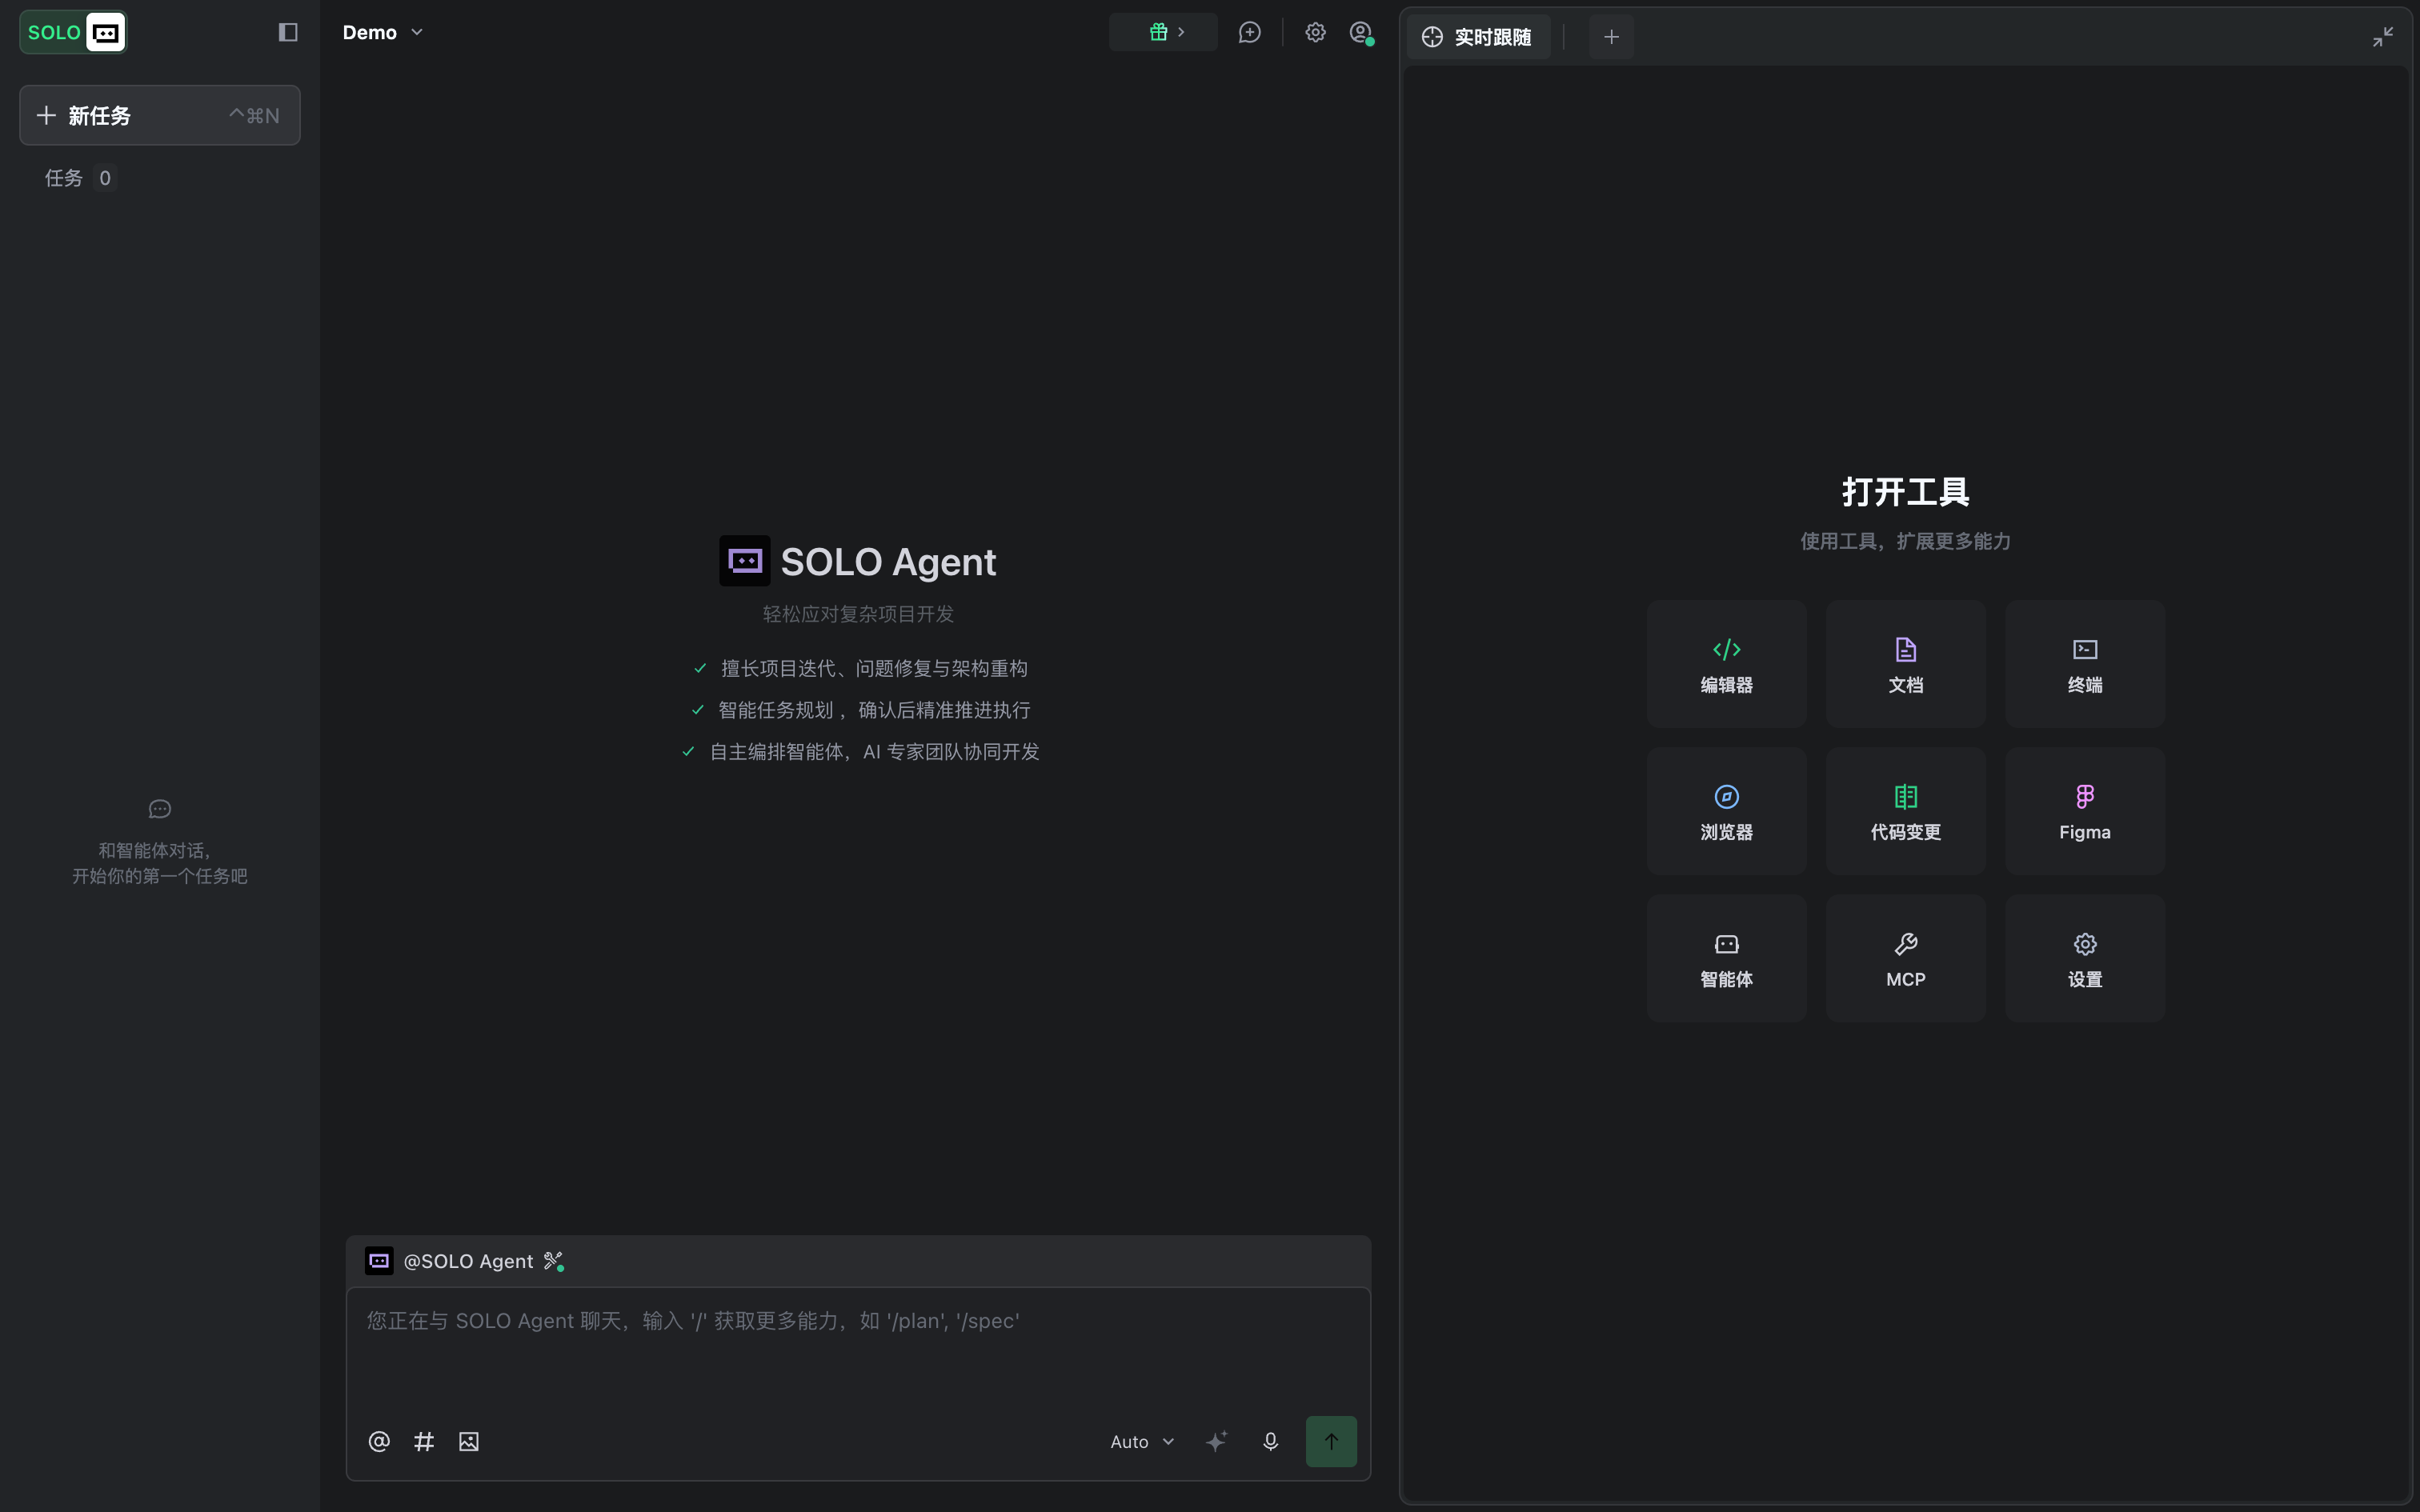Open the 设置 settings tool card
The width and height of the screenshot is (2420, 1512).
pos(2085,958)
